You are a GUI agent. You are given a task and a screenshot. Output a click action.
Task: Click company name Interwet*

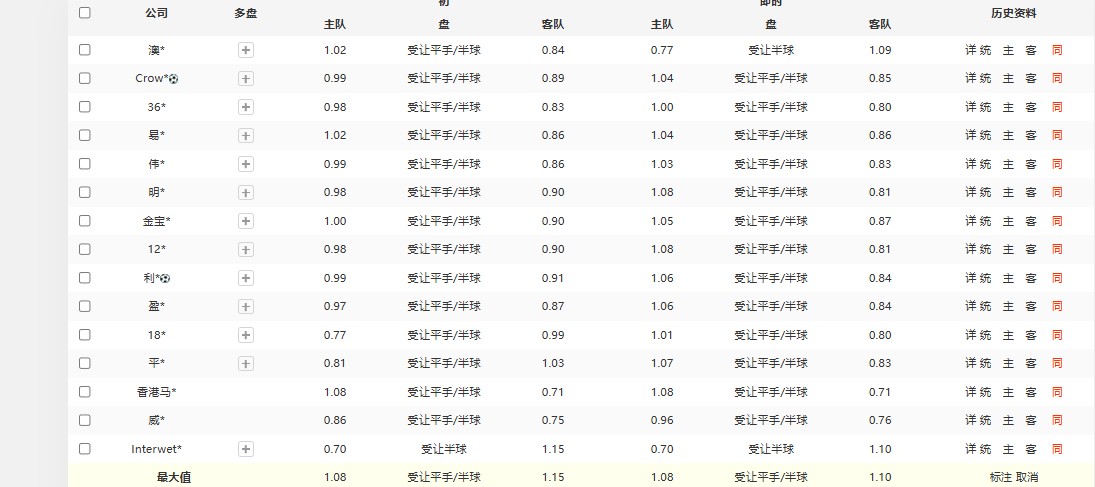pyautogui.click(x=156, y=449)
